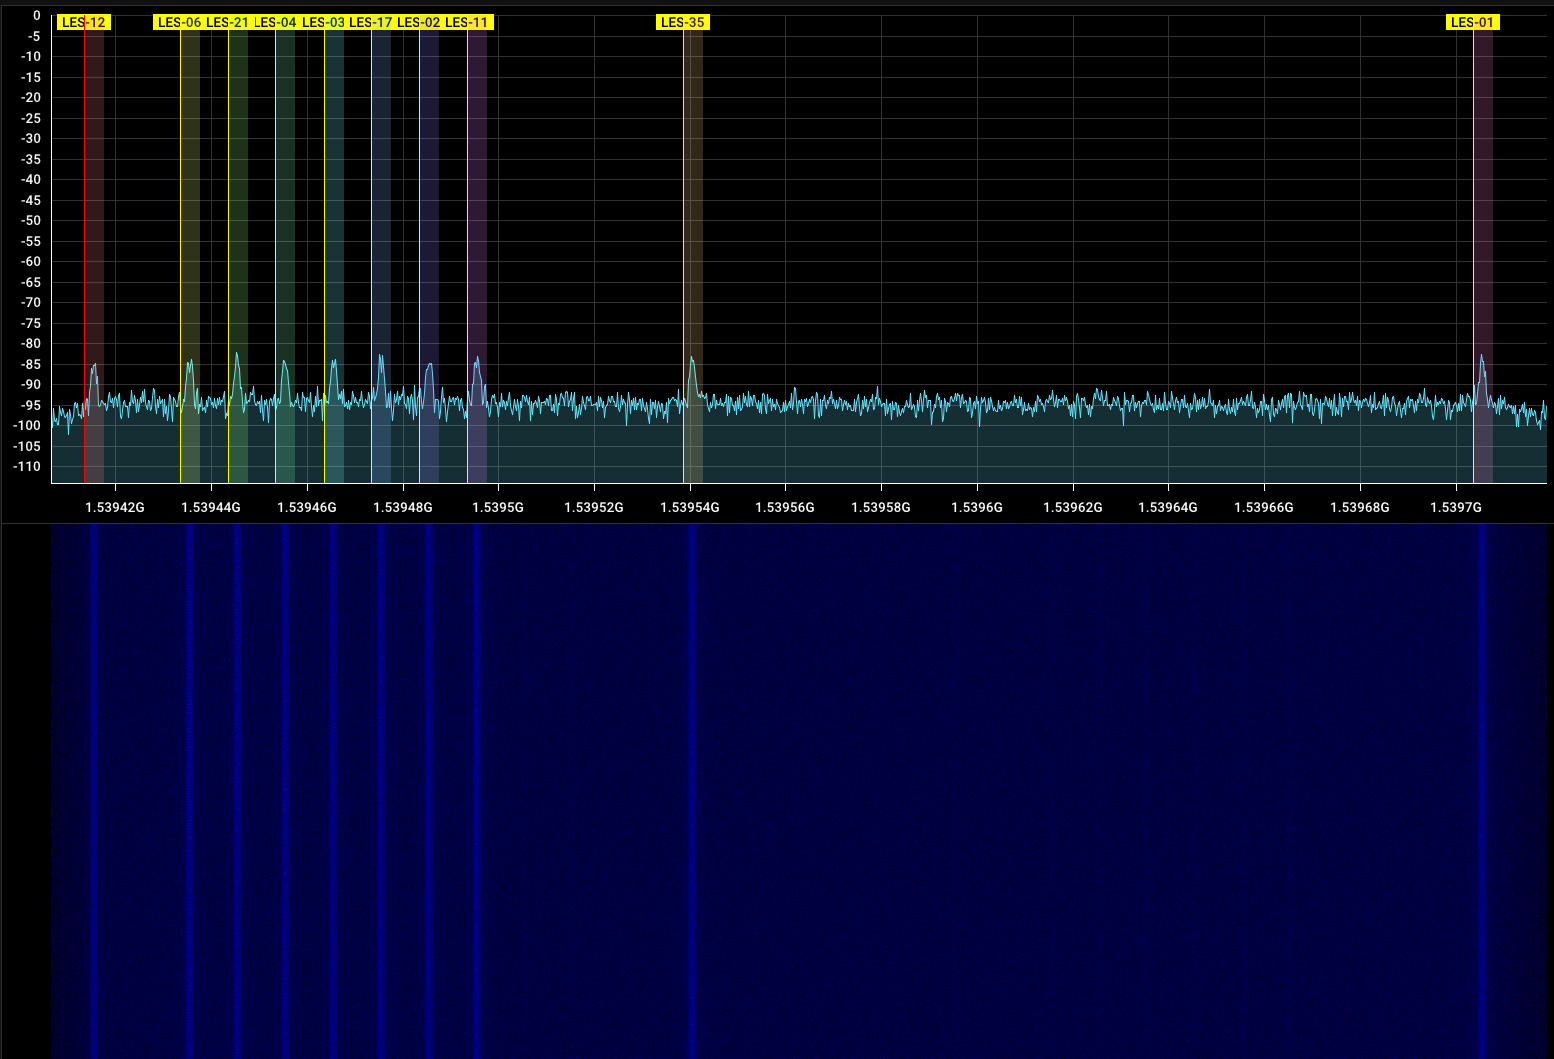Click the LES-35 trace in the waterfall

(x=691, y=790)
